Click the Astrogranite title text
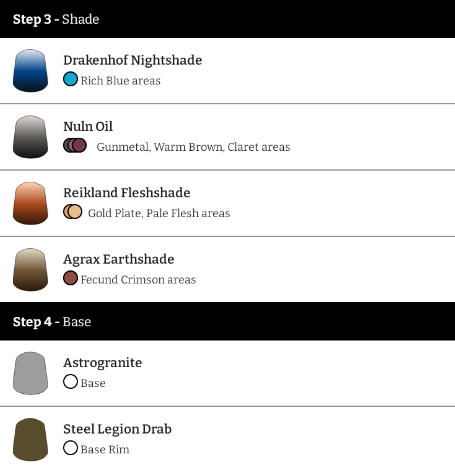The height and width of the screenshot is (469, 455). click(103, 363)
